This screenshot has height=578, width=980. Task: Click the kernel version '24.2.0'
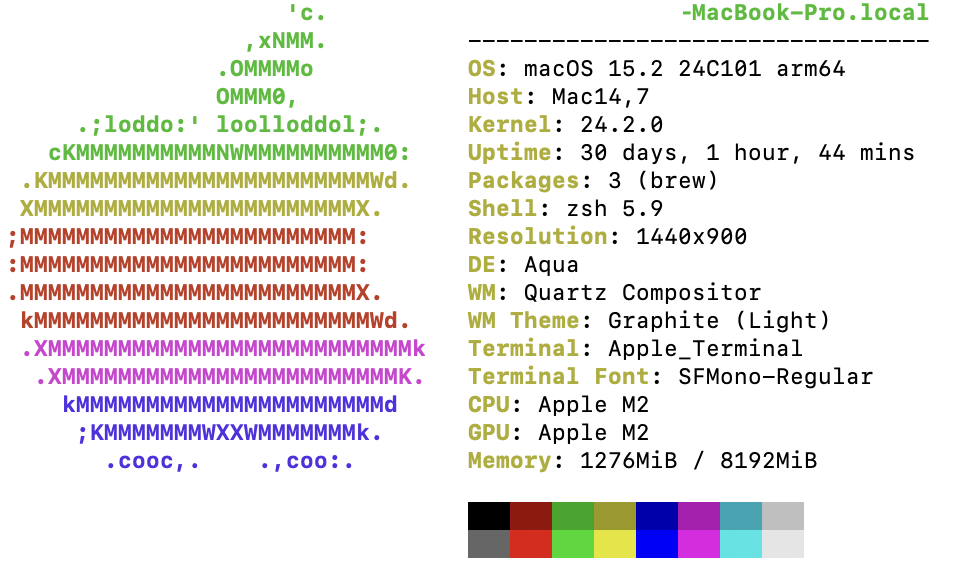tap(622, 125)
